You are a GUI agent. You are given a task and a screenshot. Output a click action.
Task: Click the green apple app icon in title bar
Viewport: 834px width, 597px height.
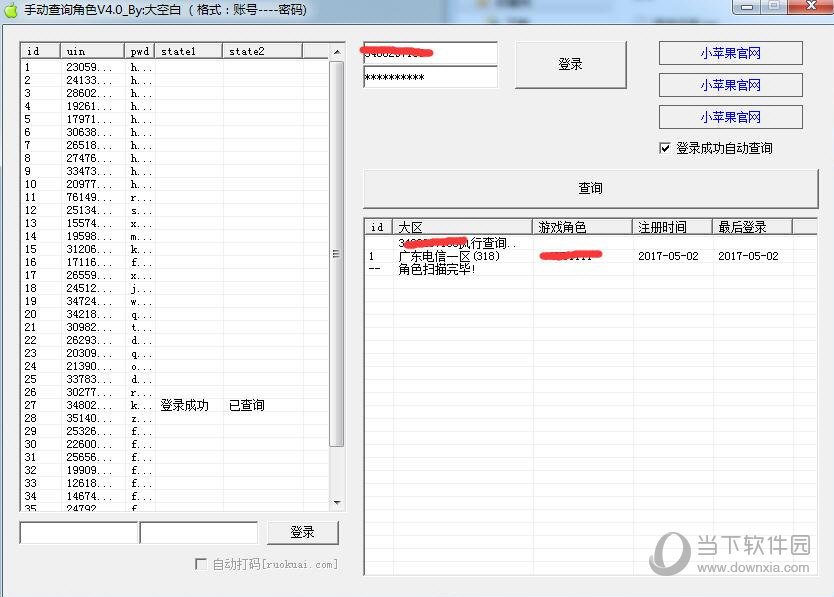coord(11,10)
